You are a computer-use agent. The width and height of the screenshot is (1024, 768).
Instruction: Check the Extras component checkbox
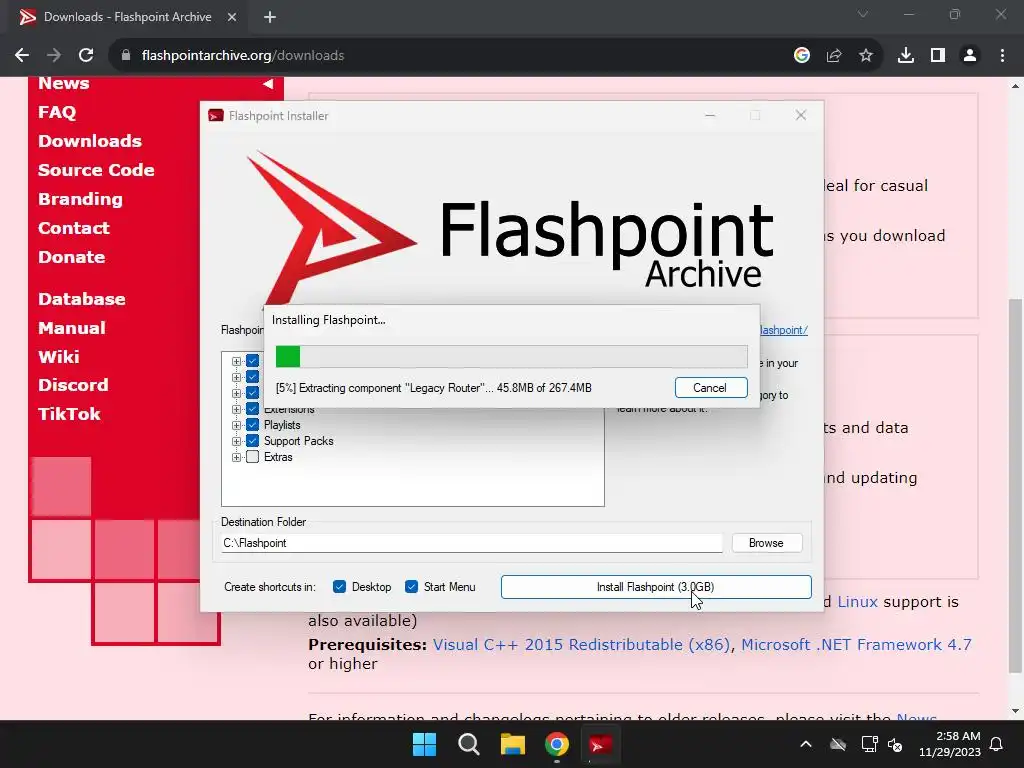pyautogui.click(x=252, y=457)
